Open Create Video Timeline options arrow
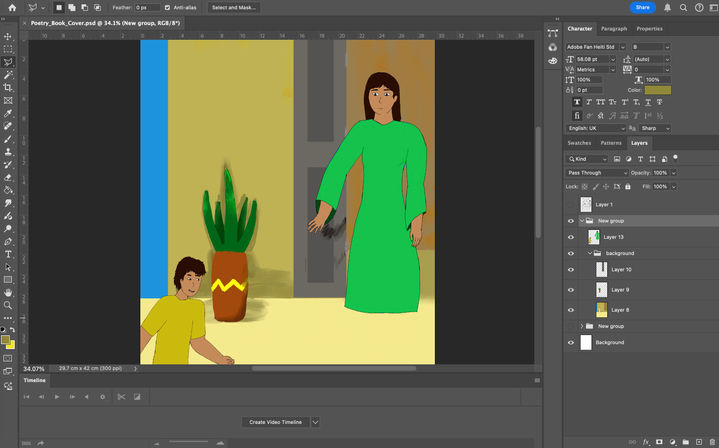The image size is (719, 448). tap(315, 422)
